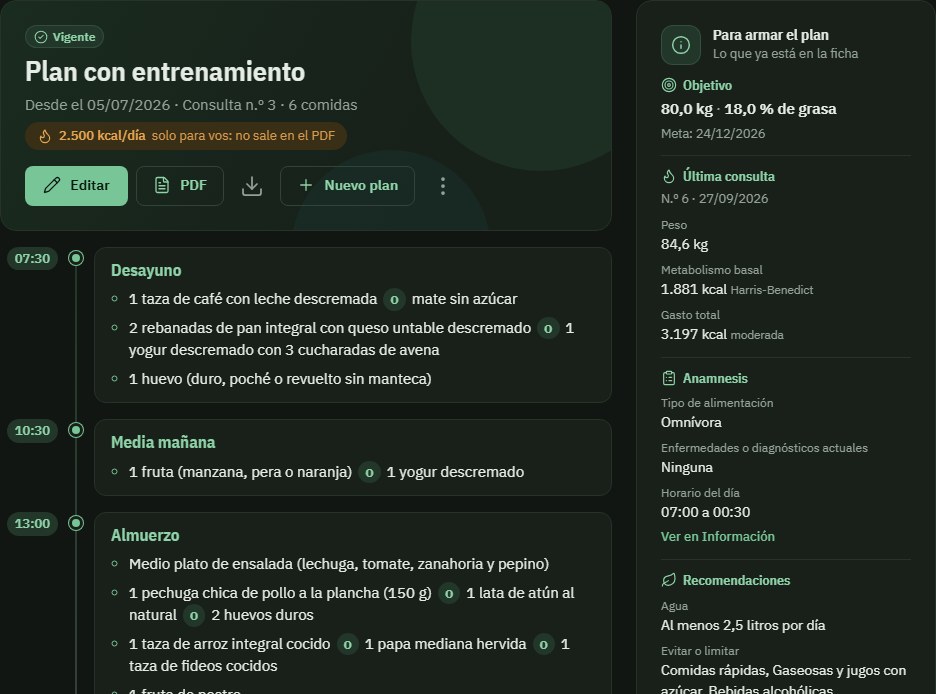Click the "Ninguna" diagnoses value
The height and width of the screenshot is (694, 936).
coord(686,467)
